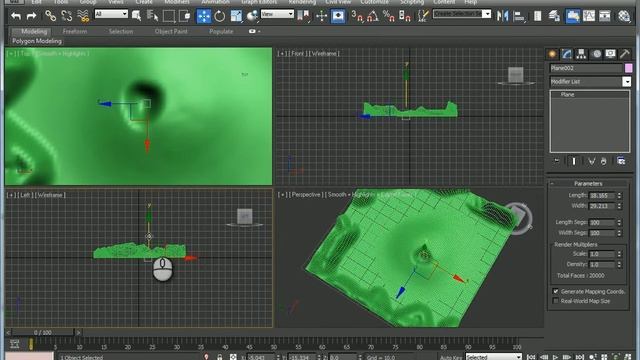Open the Hierarchy command panel tab
Image resolution: width=640 pixels, height=360 pixels.
(x=581, y=54)
